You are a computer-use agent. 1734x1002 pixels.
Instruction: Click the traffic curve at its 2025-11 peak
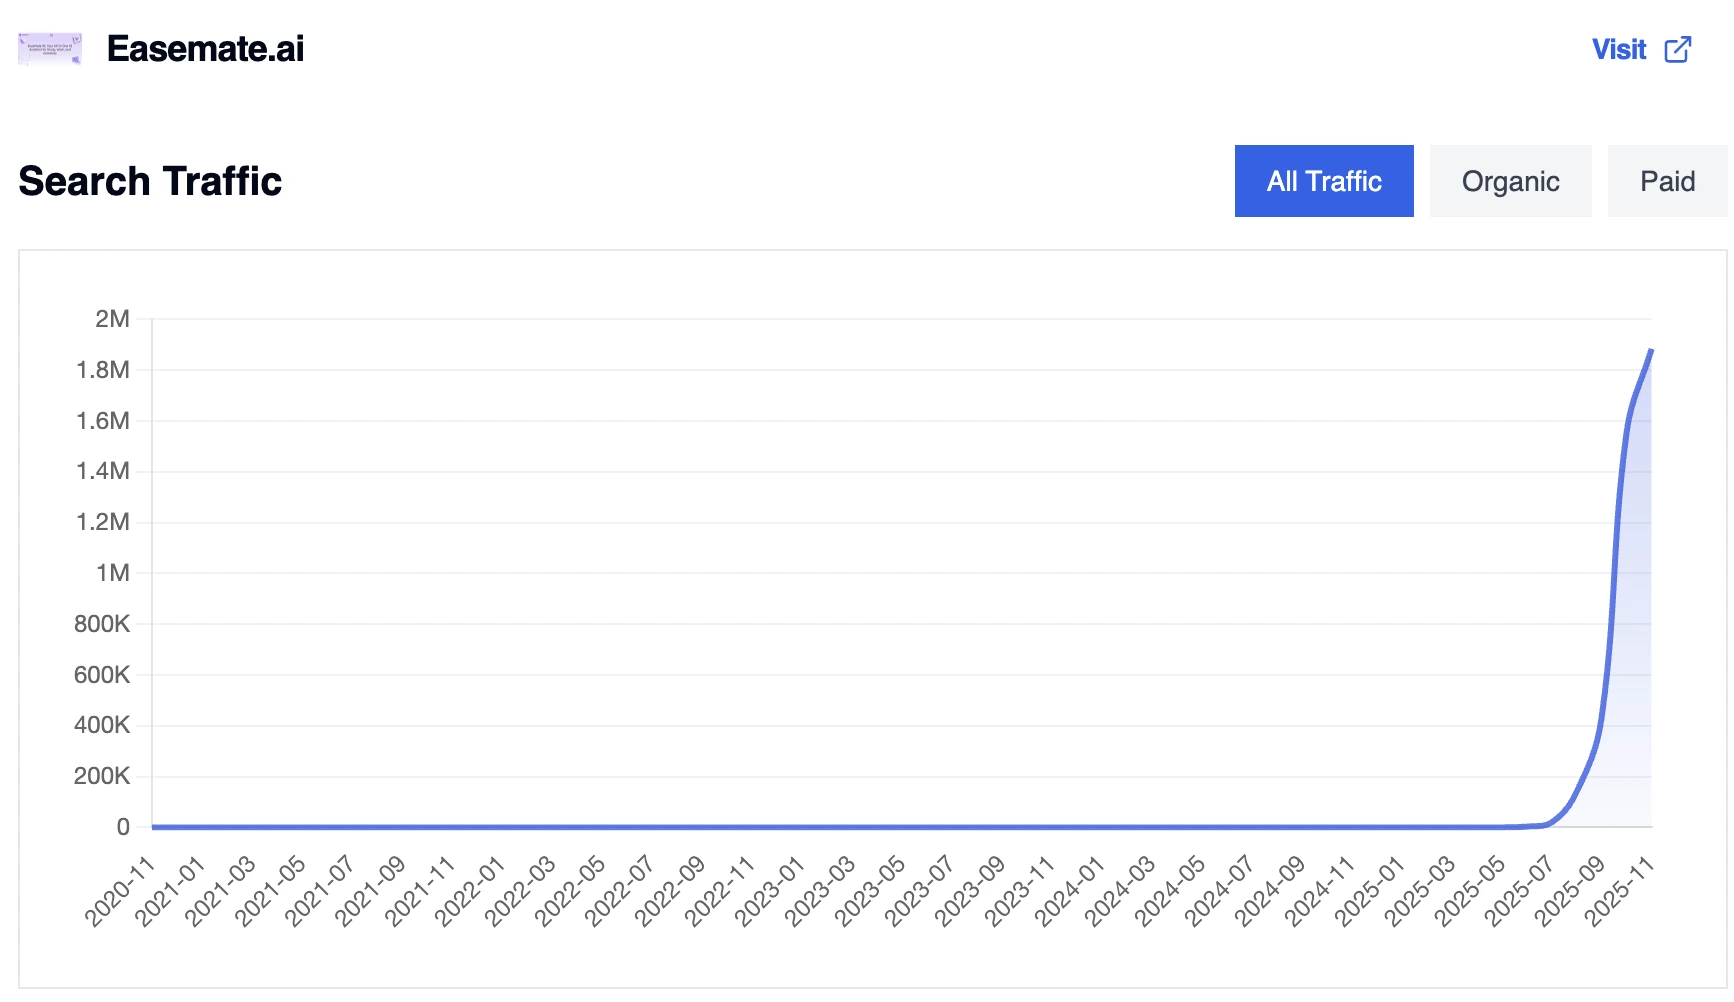pyautogui.click(x=1650, y=352)
